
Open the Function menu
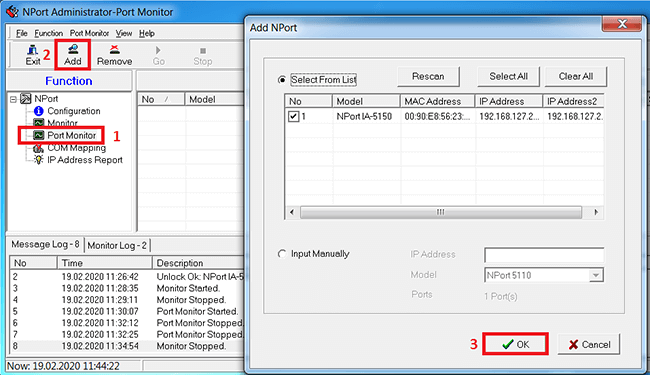pyautogui.click(x=49, y=33)
